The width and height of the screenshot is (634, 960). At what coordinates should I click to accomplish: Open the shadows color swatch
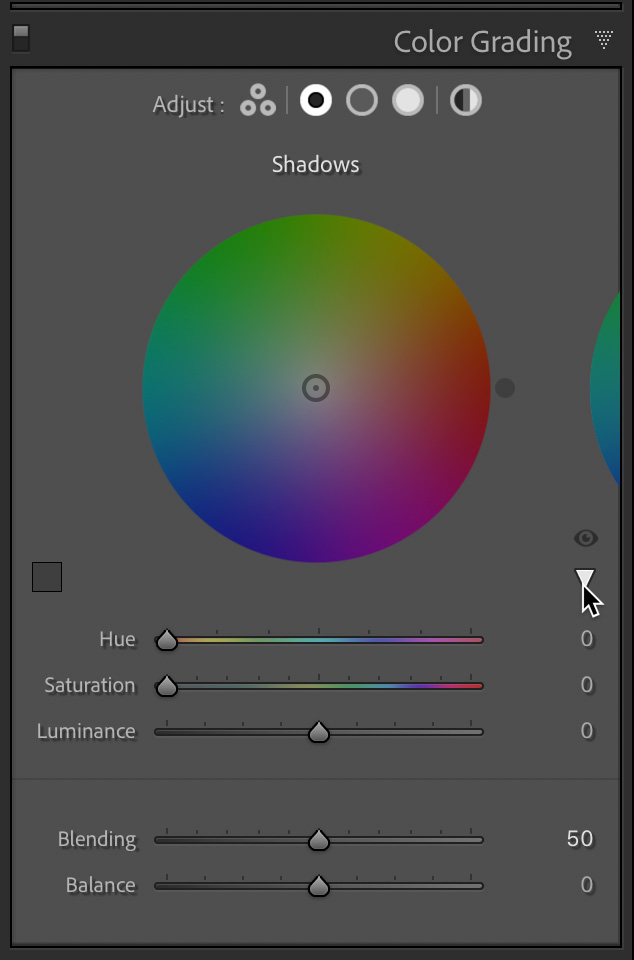[47, 577]
